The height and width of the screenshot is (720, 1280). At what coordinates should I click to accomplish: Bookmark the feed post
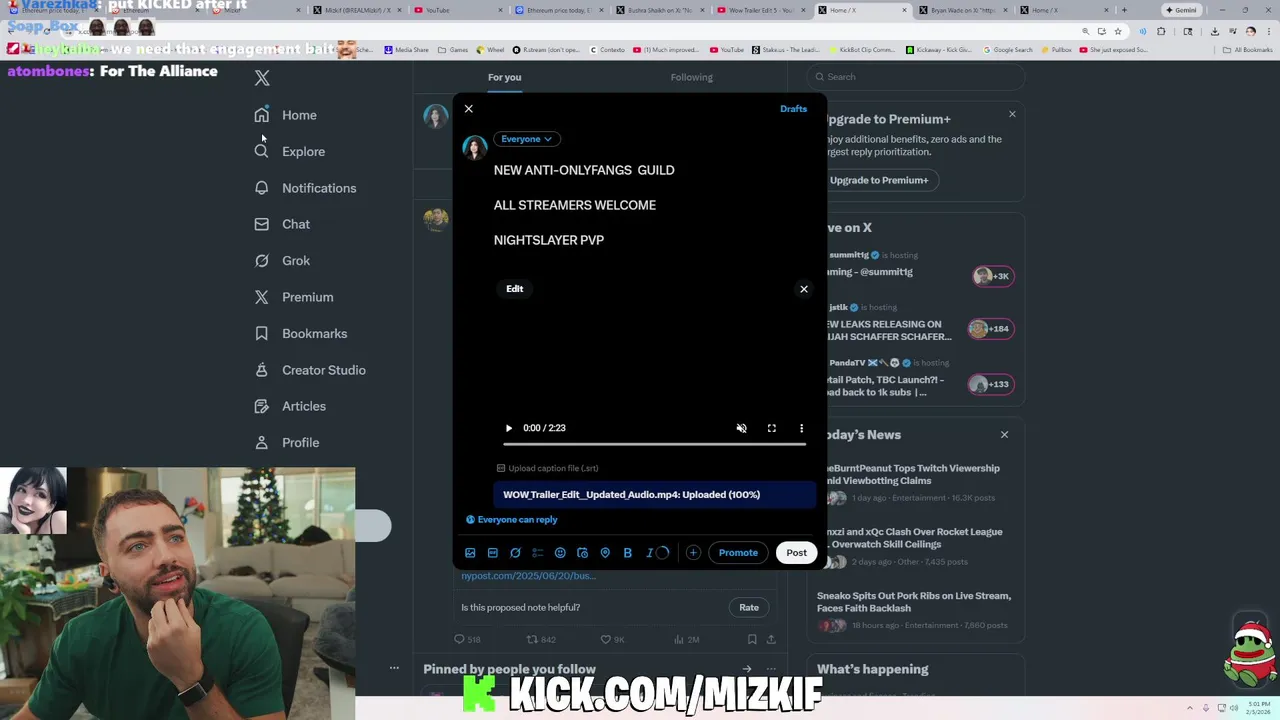point(752,639)
